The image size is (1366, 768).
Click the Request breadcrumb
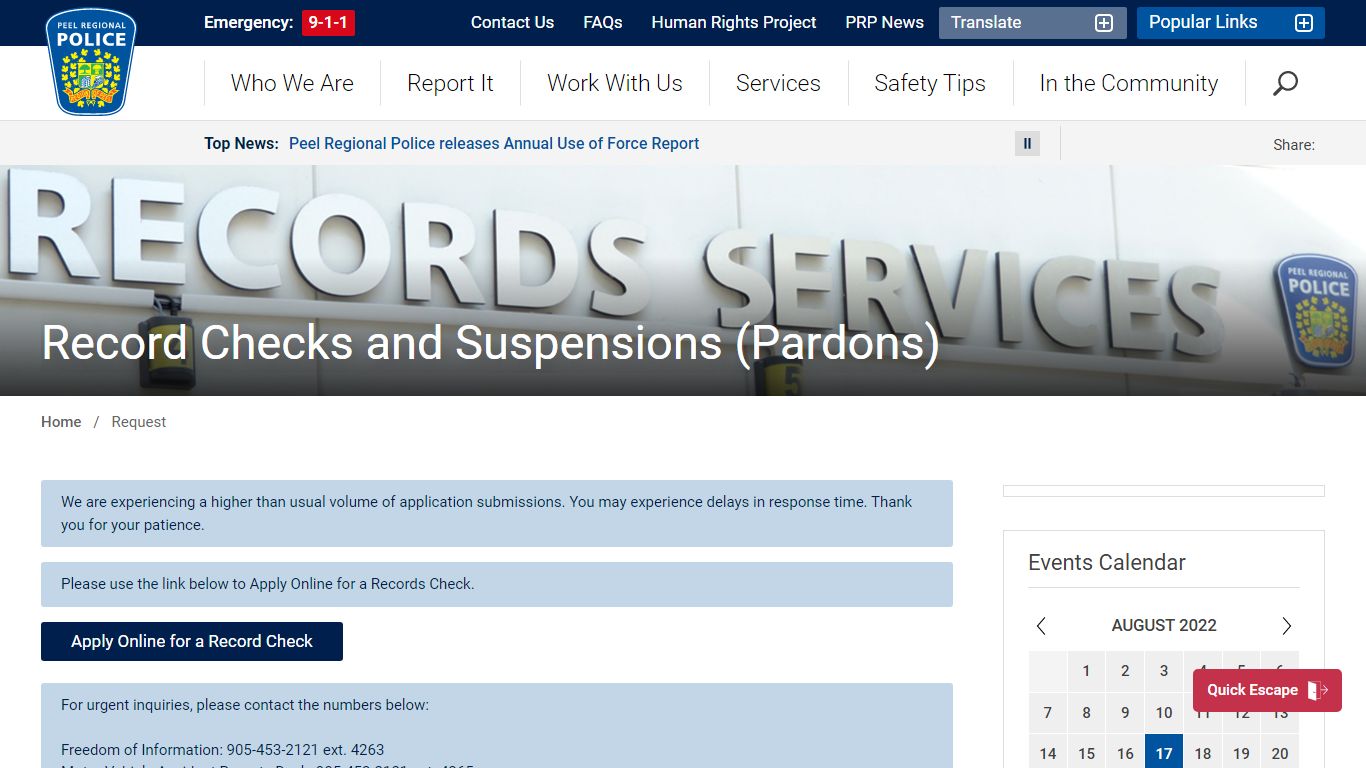pyautogui.click(x=139, y=422)
